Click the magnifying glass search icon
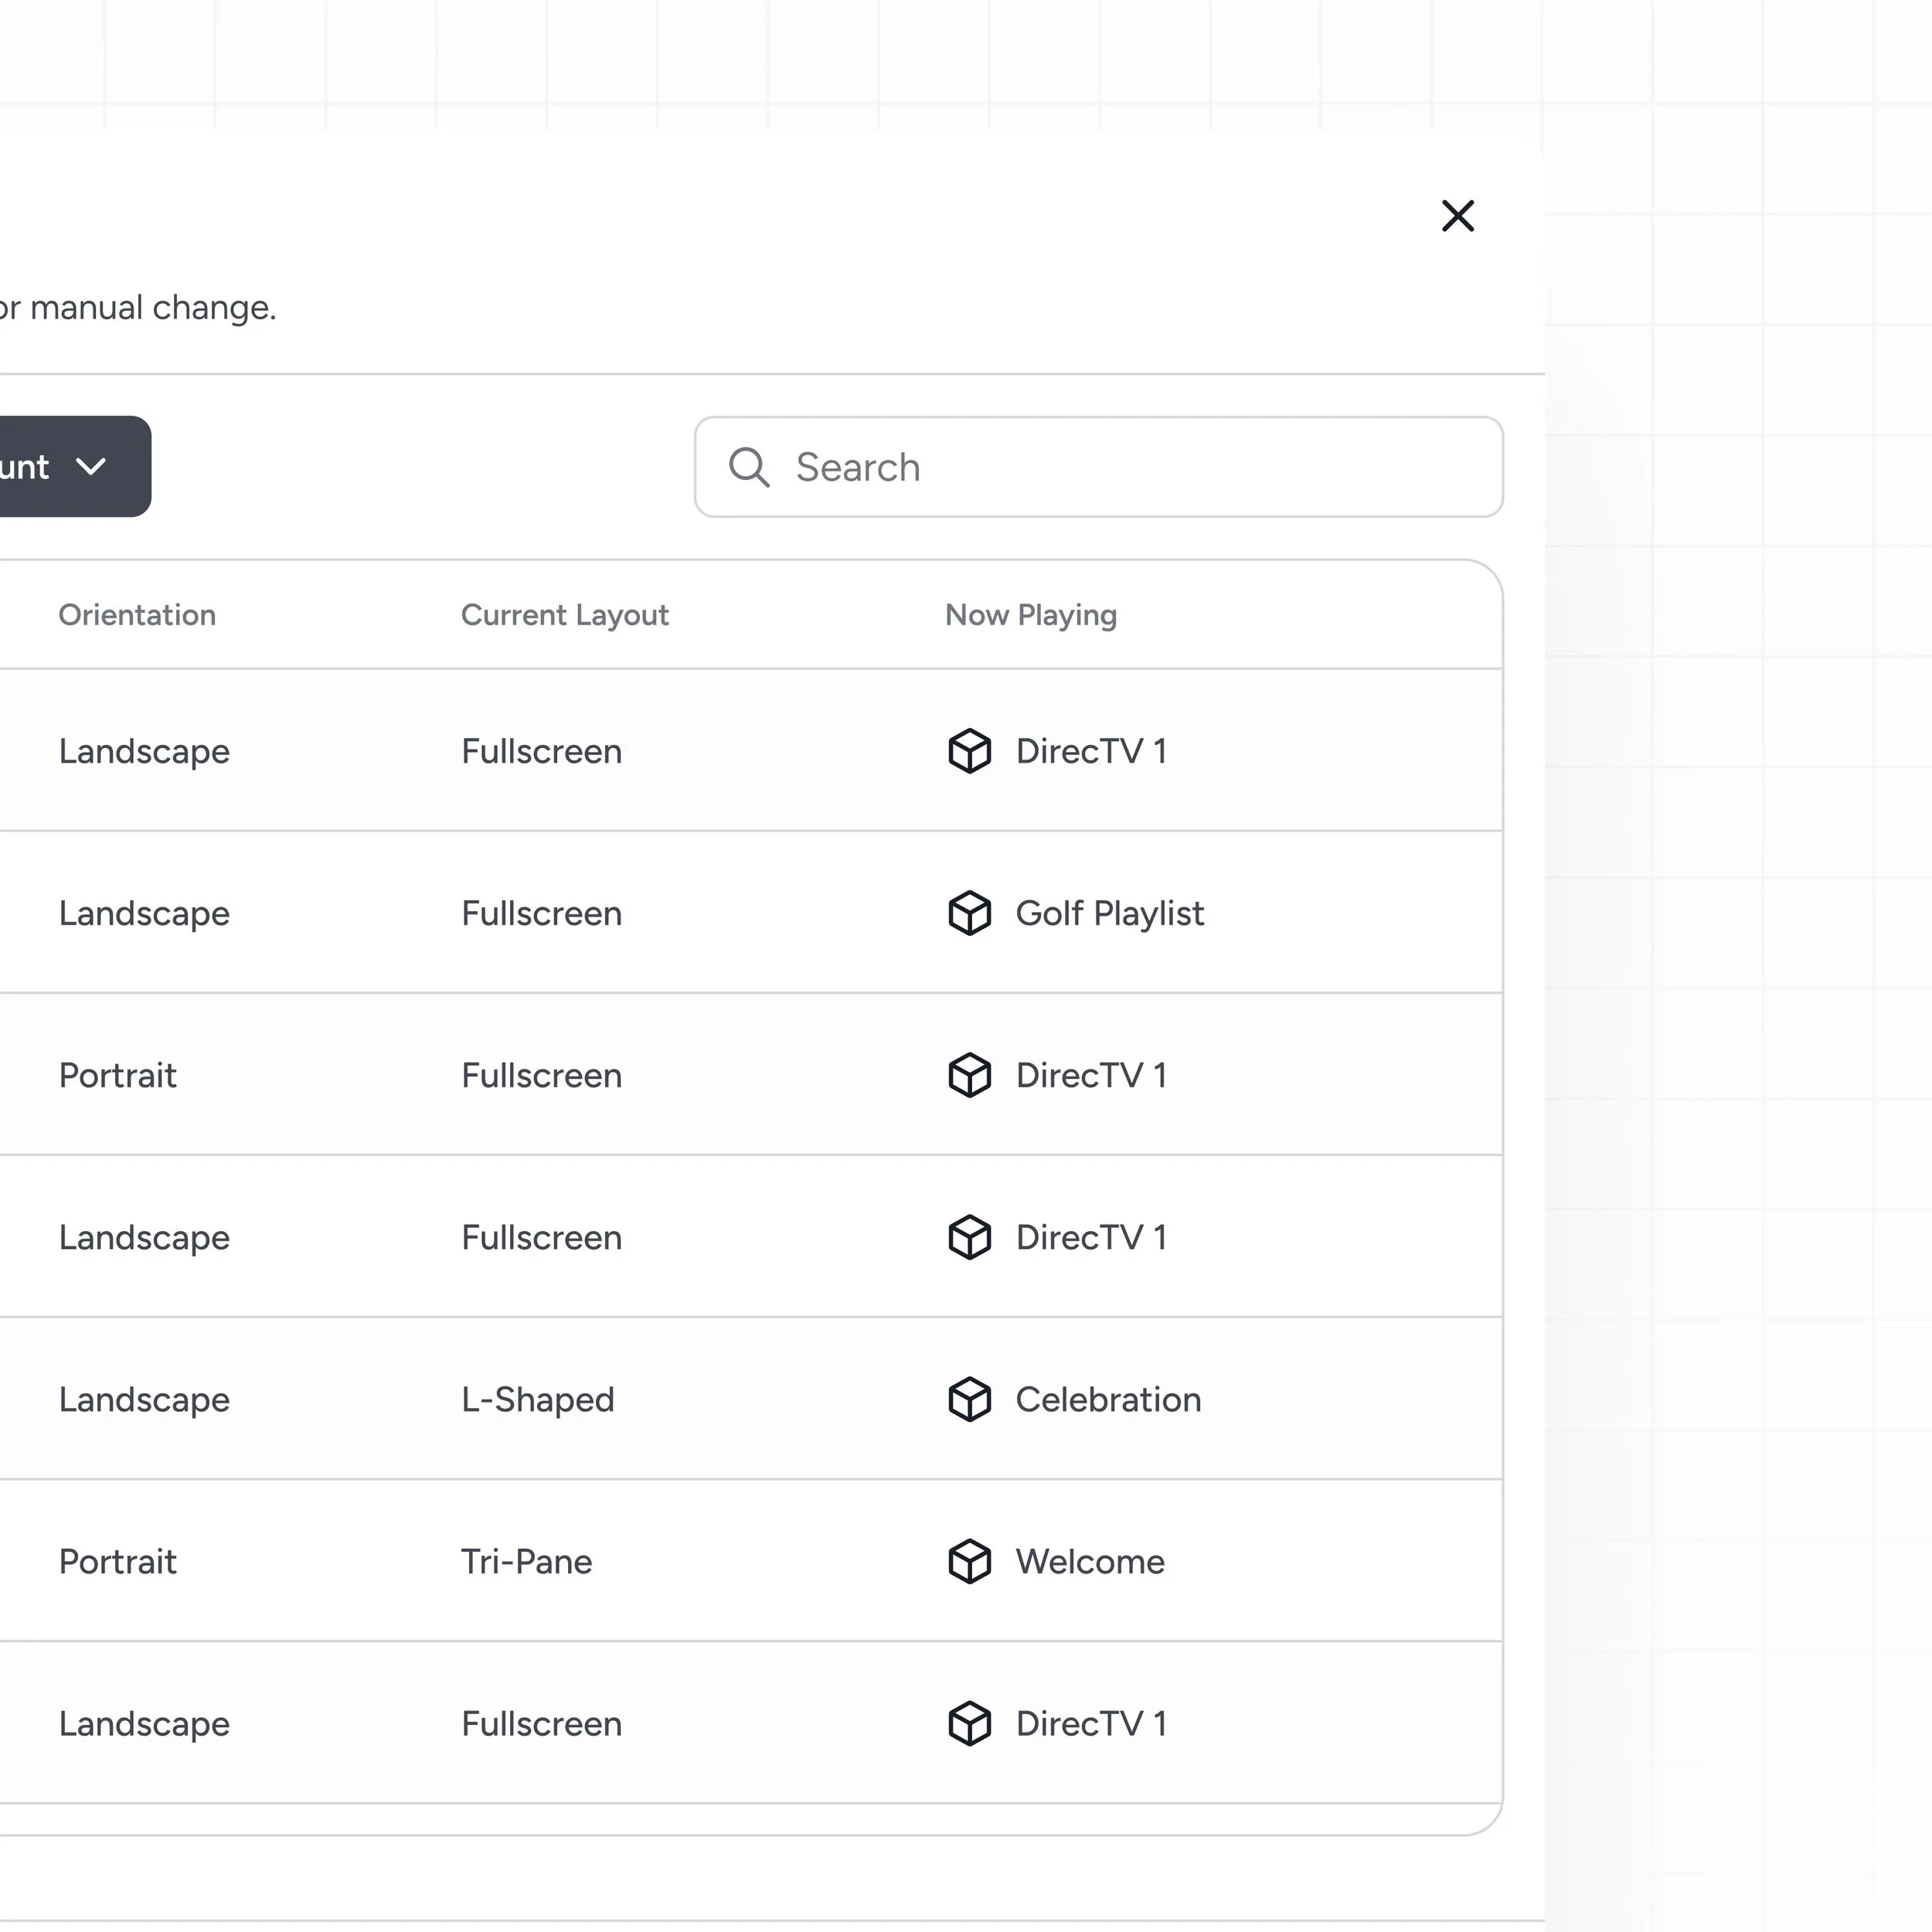This screenshot has width=1932, height=1932. (x=748, y=467)
